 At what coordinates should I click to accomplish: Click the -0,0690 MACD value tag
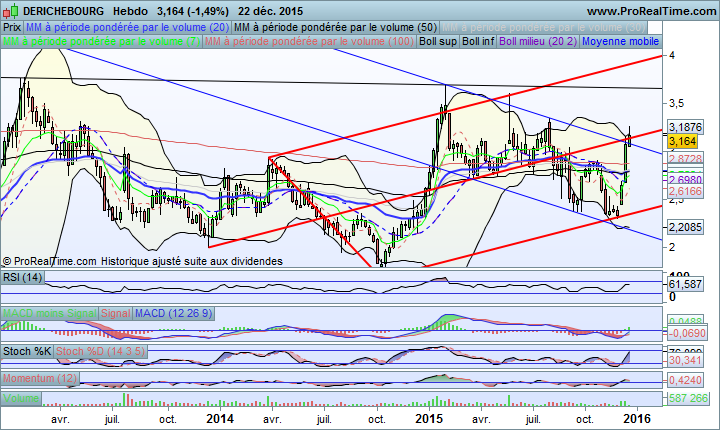(686, 334)
